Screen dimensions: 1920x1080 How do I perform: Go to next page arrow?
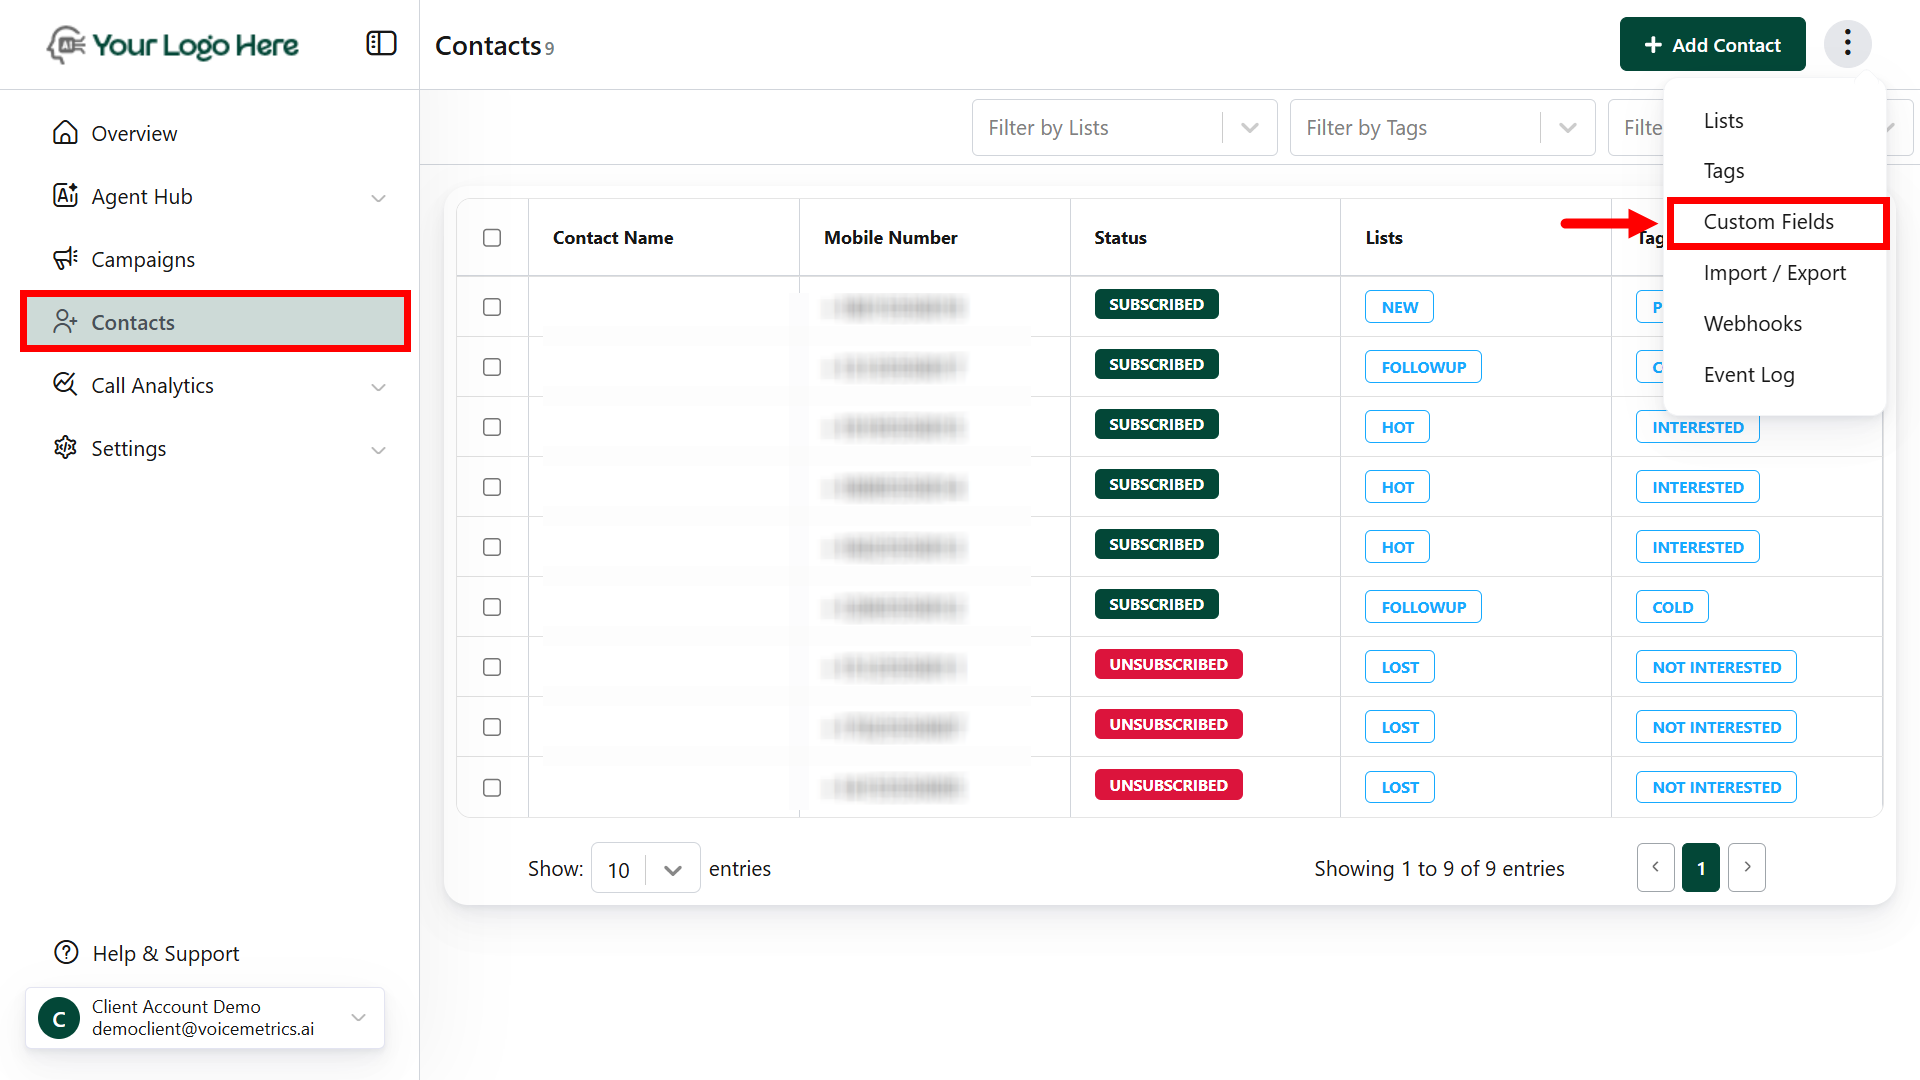tap(1747, 867)
